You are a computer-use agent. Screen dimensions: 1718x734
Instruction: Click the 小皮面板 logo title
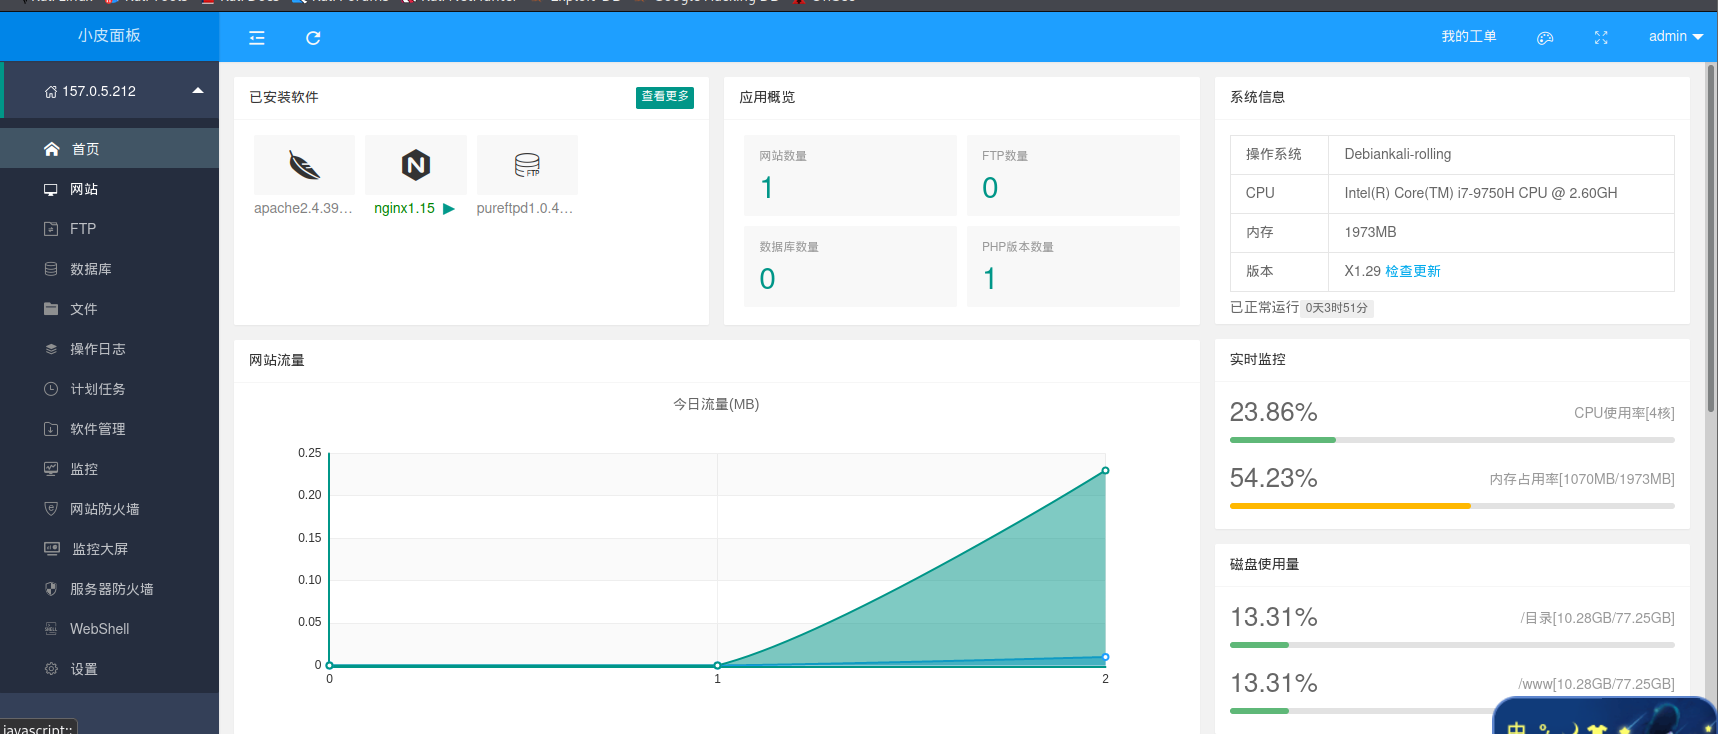pos(109,36)
